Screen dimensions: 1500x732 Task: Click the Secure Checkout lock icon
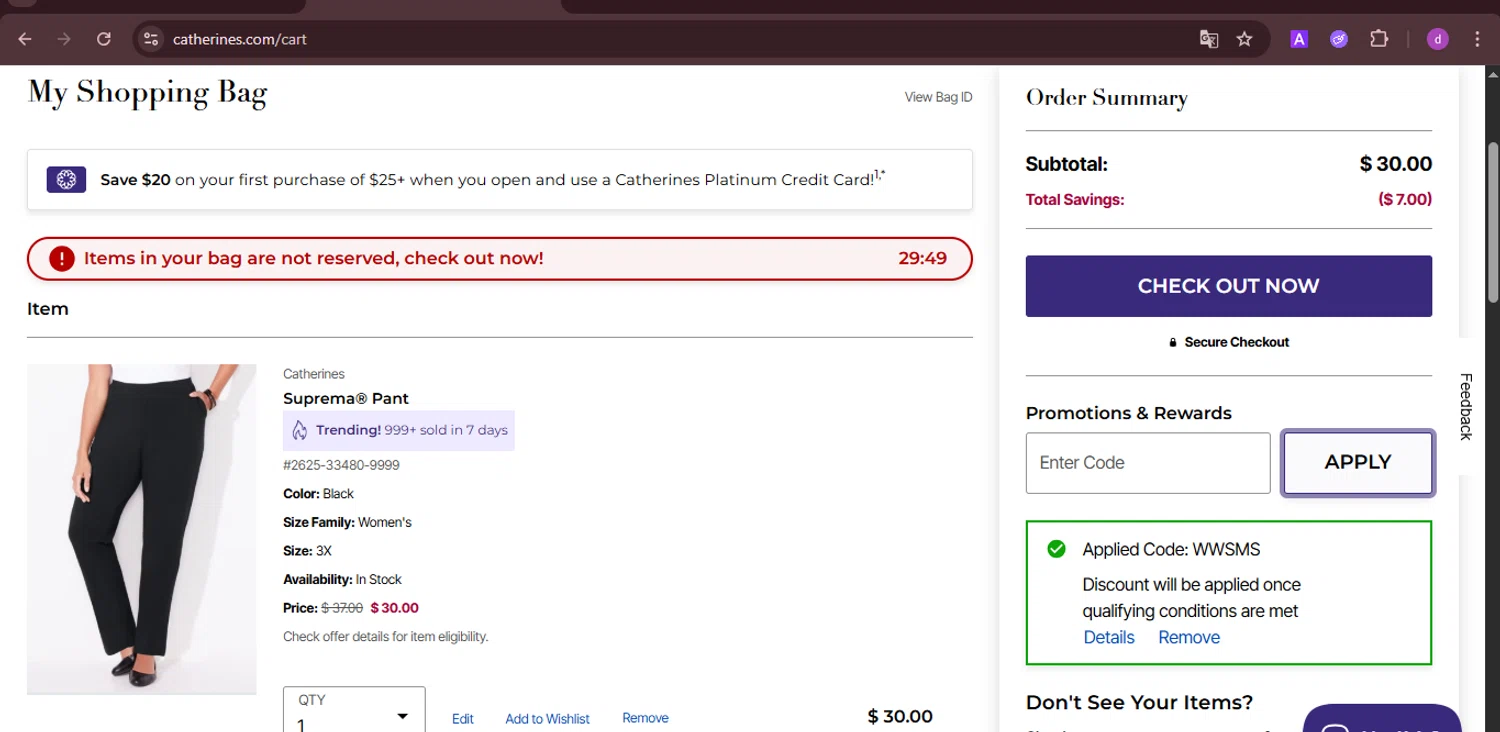pyautogui.click(x=1173, y=342)
